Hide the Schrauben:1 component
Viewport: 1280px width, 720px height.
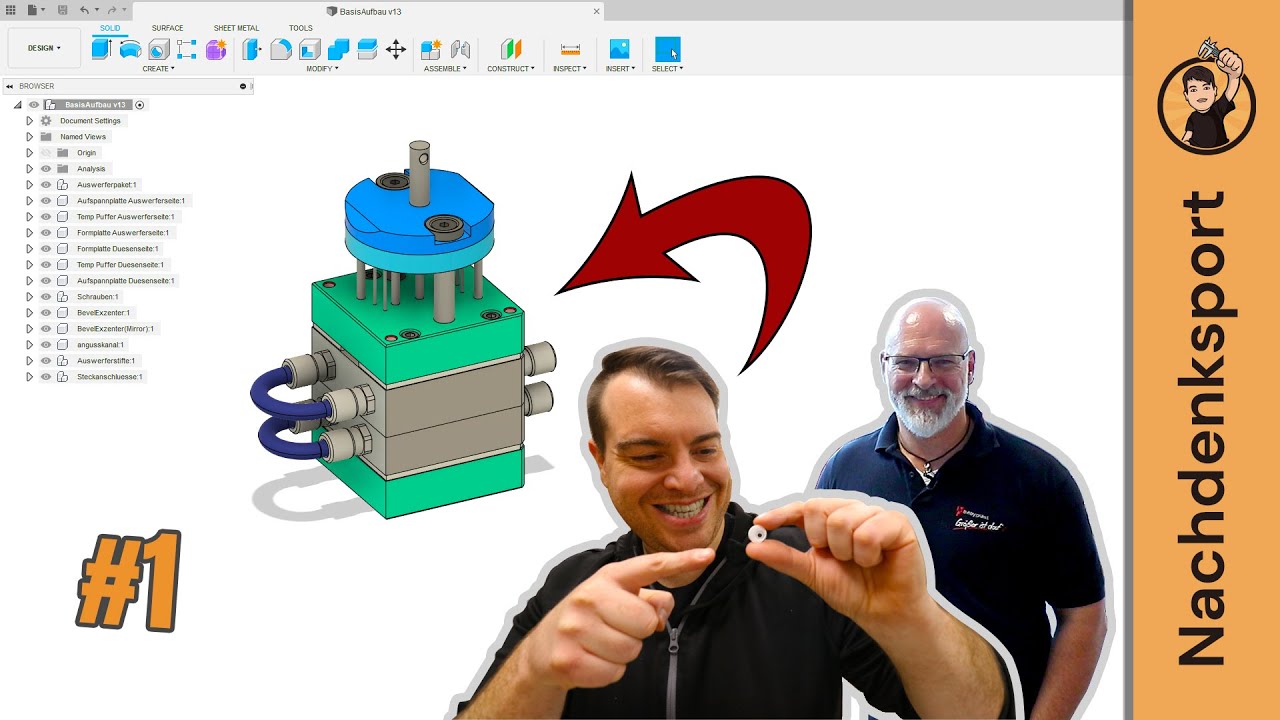point(46,297)
